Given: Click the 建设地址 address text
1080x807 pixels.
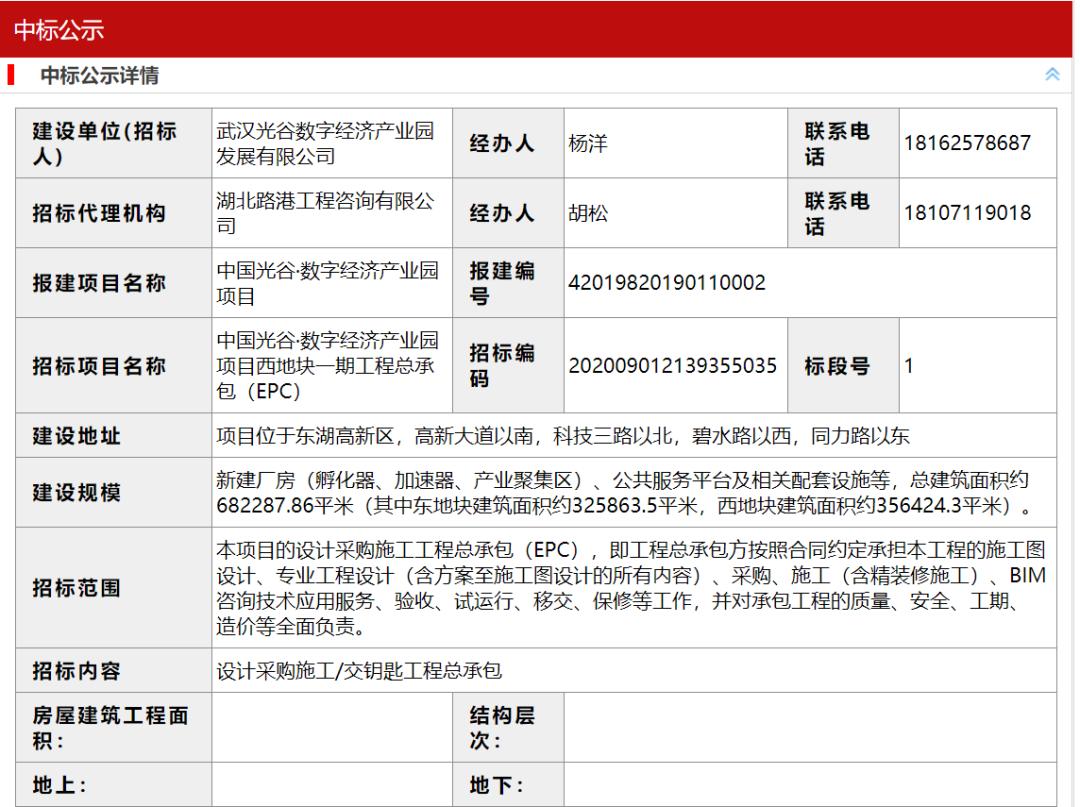Looking at the screenshot, I should tap(563, 436).
